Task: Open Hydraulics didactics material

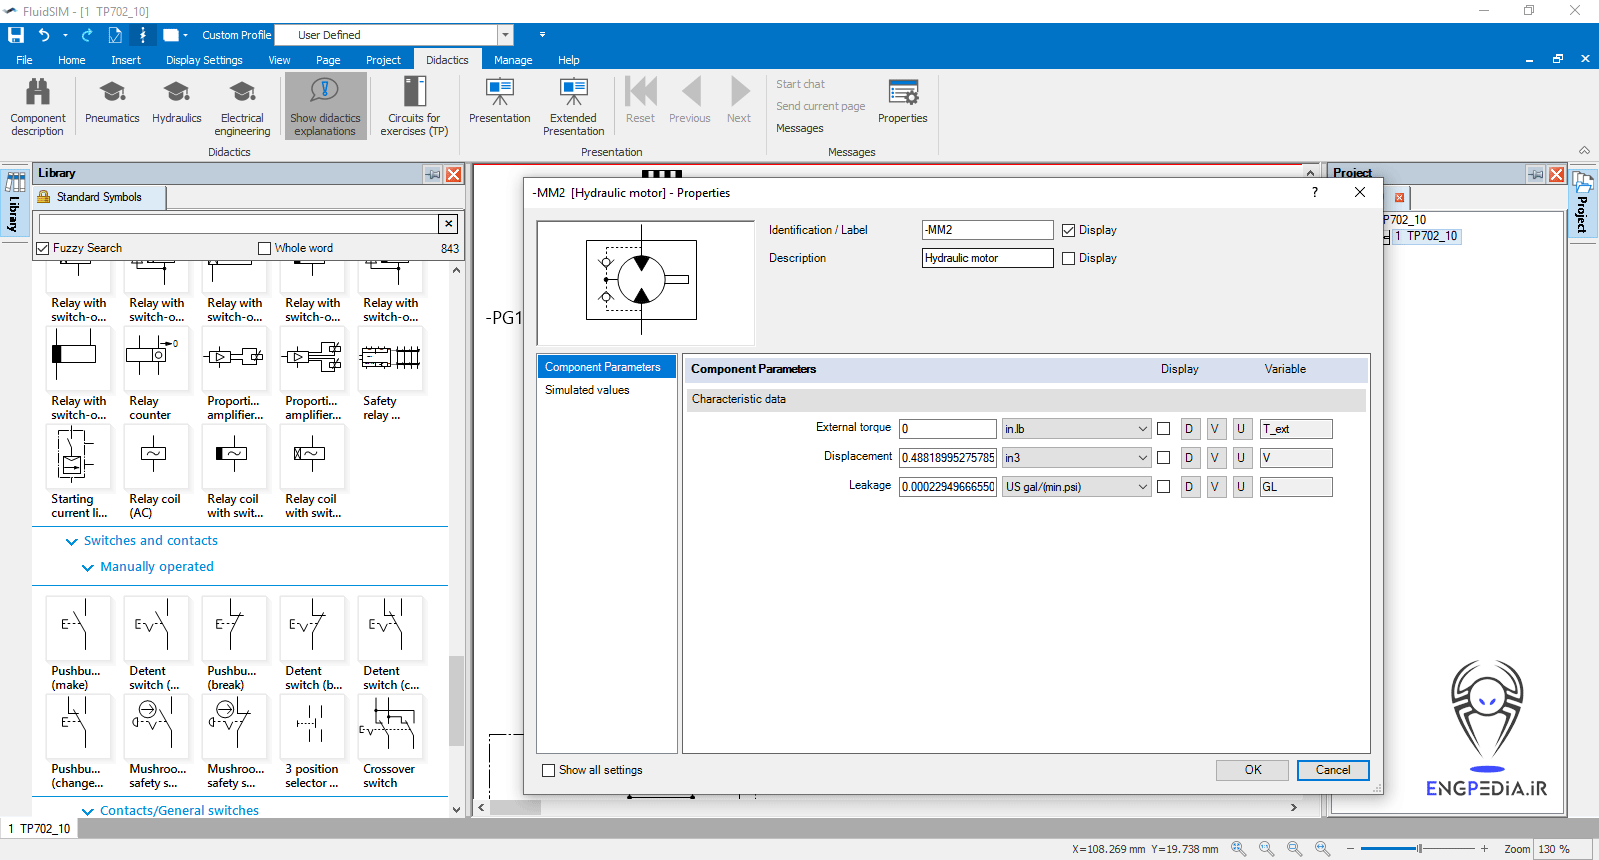Action: point(177,103)
